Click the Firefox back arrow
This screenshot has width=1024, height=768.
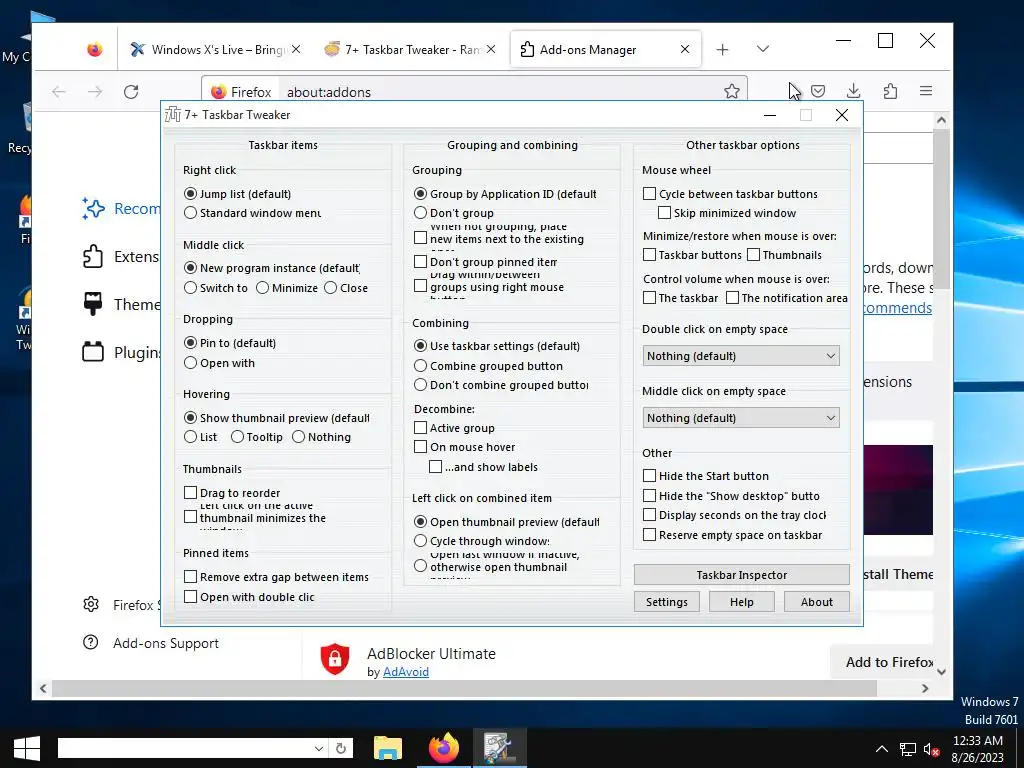point(59,91)
